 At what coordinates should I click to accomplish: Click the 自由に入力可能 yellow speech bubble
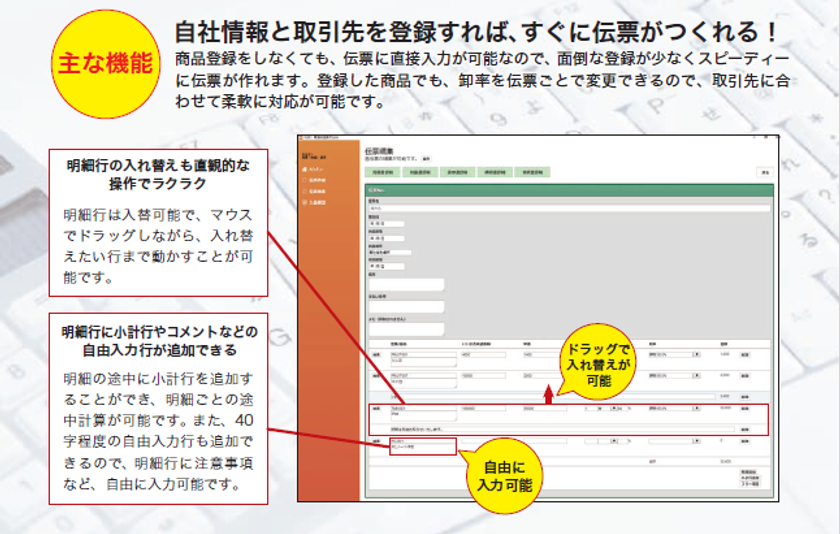click(504, 476)
